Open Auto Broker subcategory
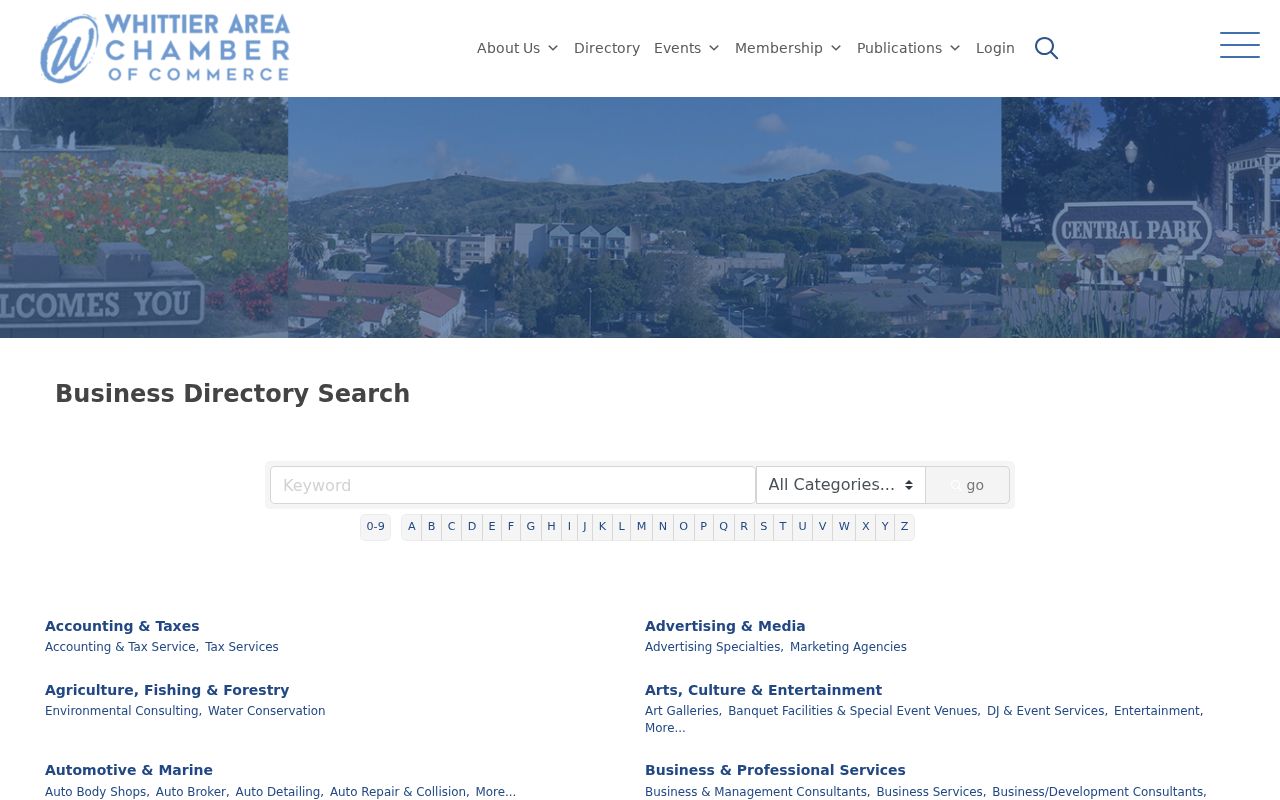This screenshot has height=800, width=1280. [x=191, y=792]
